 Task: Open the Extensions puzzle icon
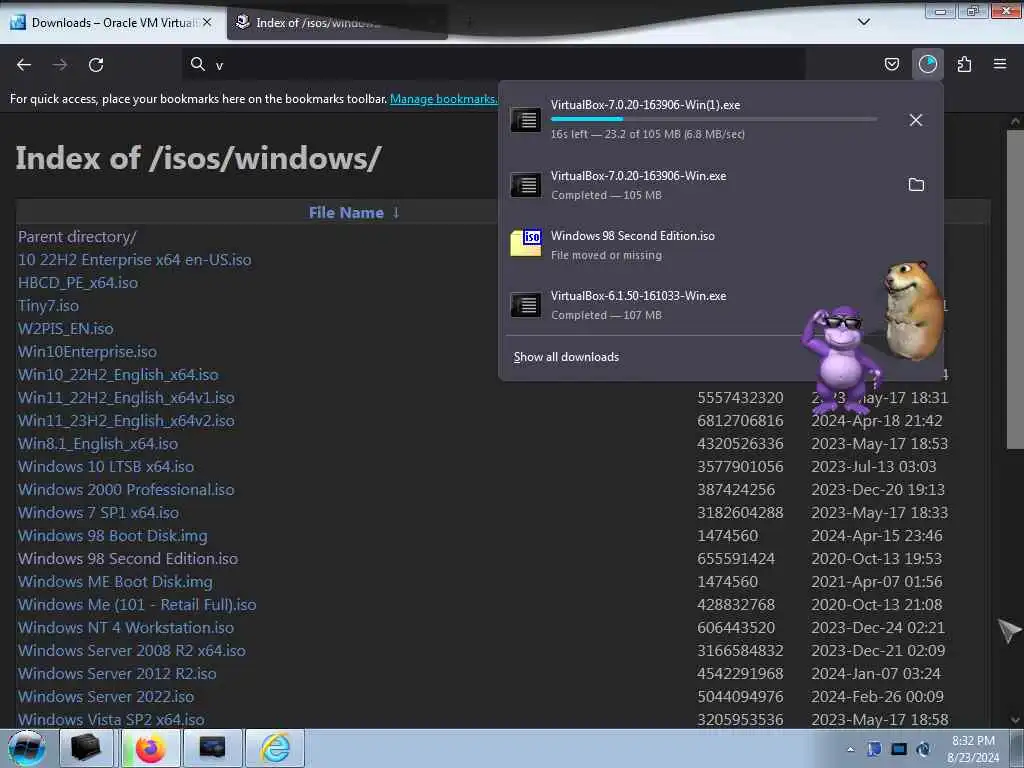(x=964, y=64)
